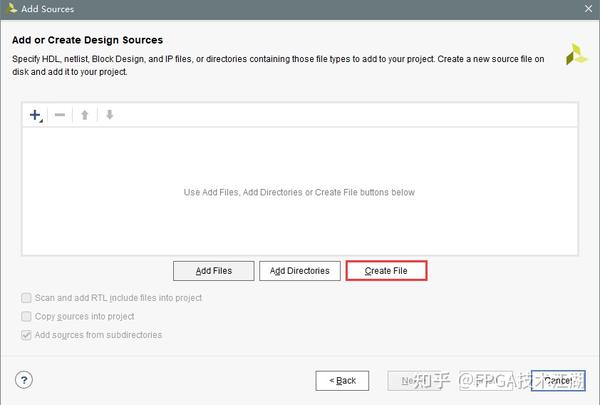This screenshot has height=405, width=600.
Task: Move selected file down with down arrow
Action: tap(110, 115)
